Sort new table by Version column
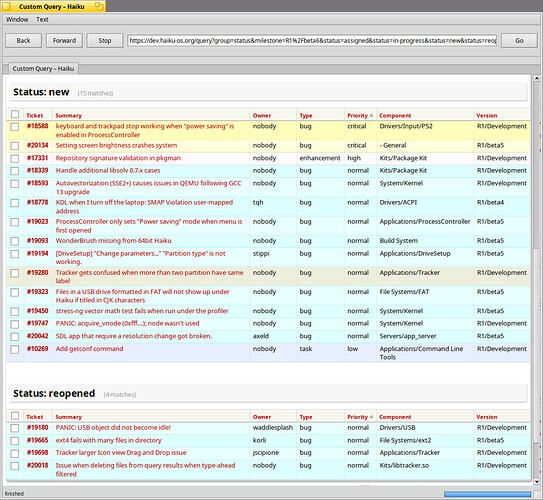This screenshot has width=543, height=500. 487,116
